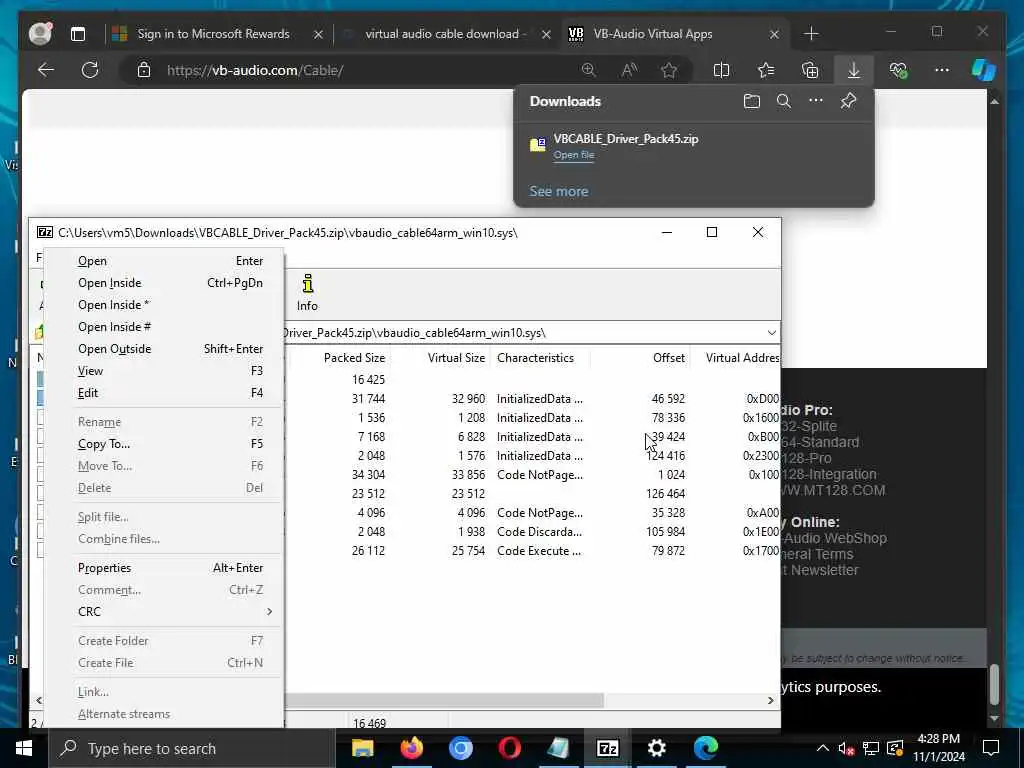This screenshot has width=1024, height=768.
Task: Click the Windows taskbar search box
Action: (191, 748)
